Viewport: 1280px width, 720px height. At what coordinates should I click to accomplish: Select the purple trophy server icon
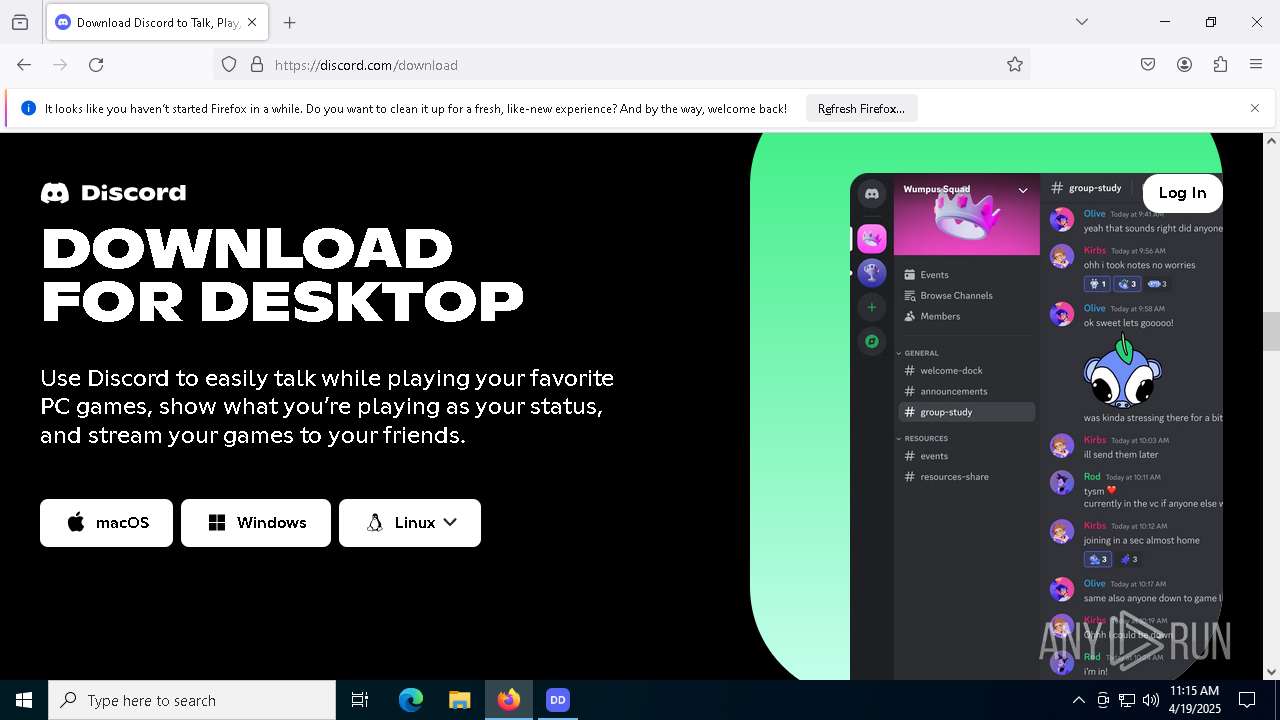tap(872, 272)
